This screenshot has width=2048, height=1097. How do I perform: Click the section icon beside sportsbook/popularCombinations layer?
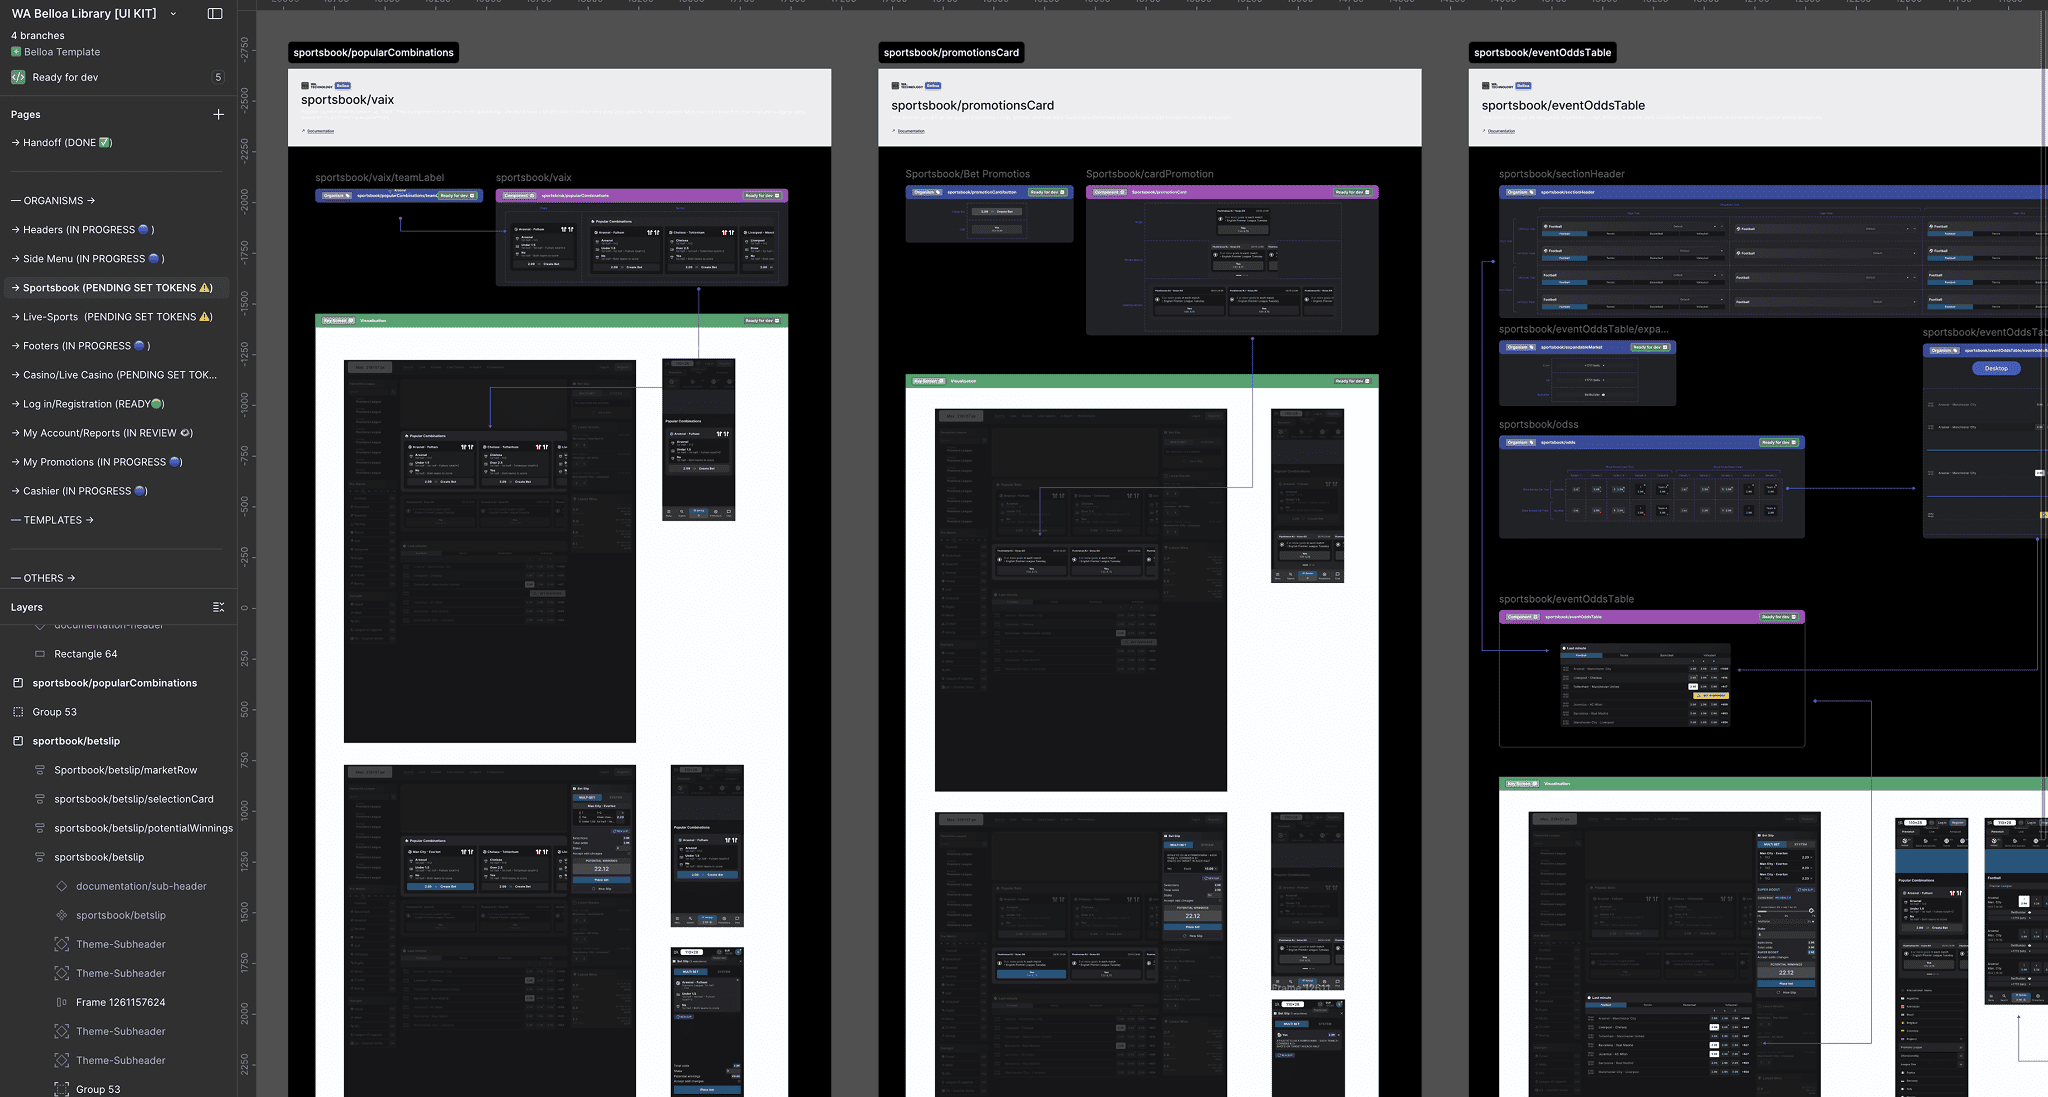[x=20, y=683]
